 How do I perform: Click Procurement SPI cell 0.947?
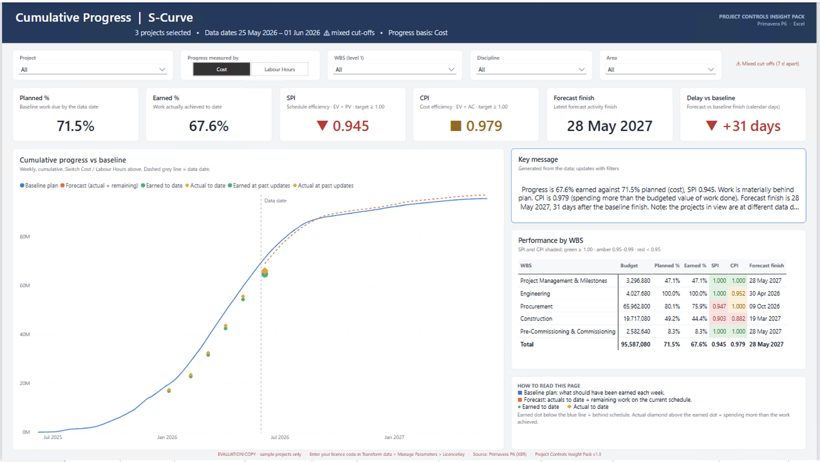pyautogui.click(x=719, y=306)
